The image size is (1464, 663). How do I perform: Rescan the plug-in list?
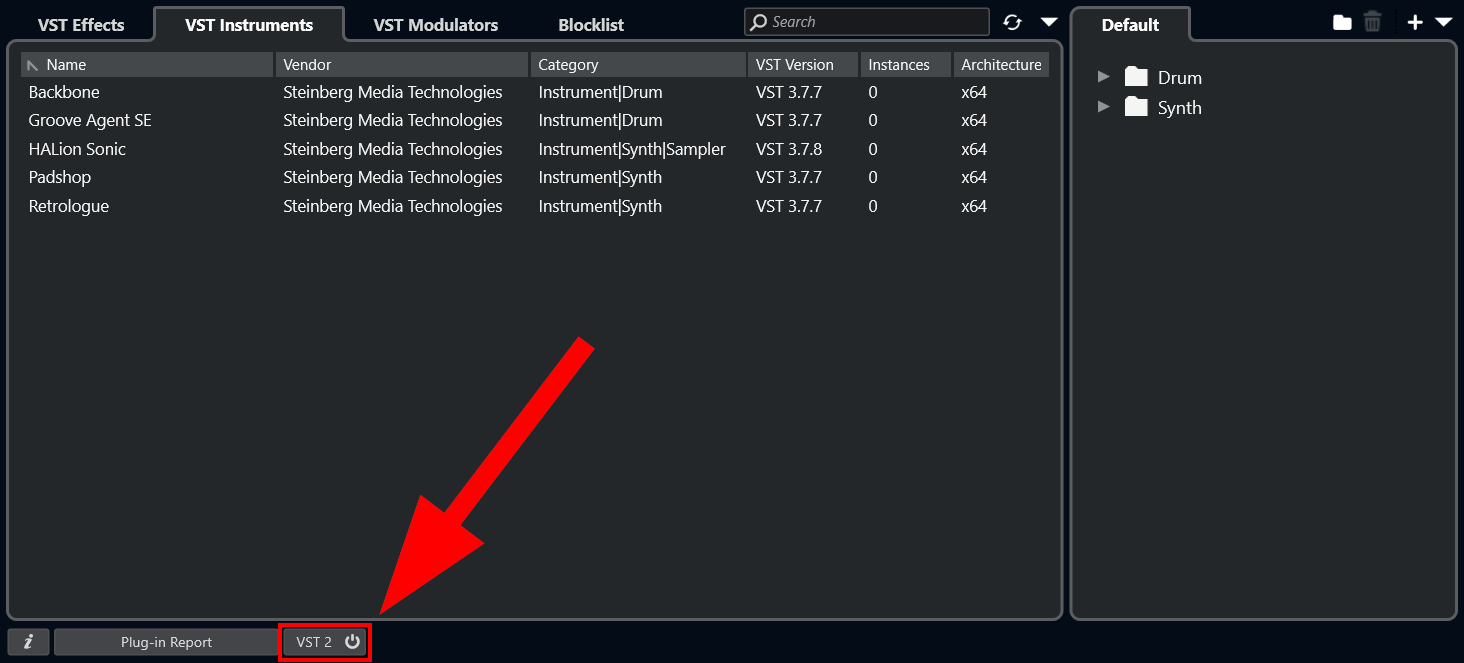(x=1012, y=21)
